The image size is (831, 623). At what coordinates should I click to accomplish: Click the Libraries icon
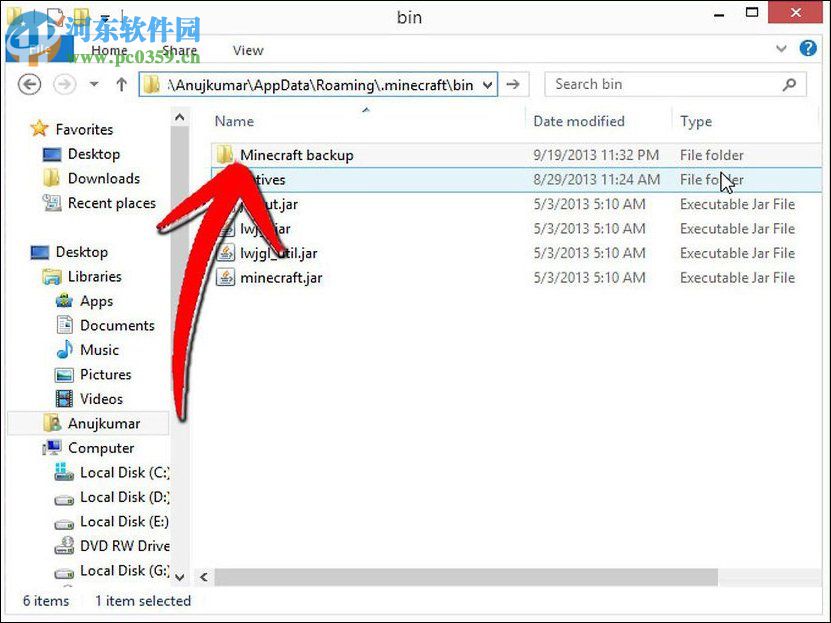click(51, 277)
